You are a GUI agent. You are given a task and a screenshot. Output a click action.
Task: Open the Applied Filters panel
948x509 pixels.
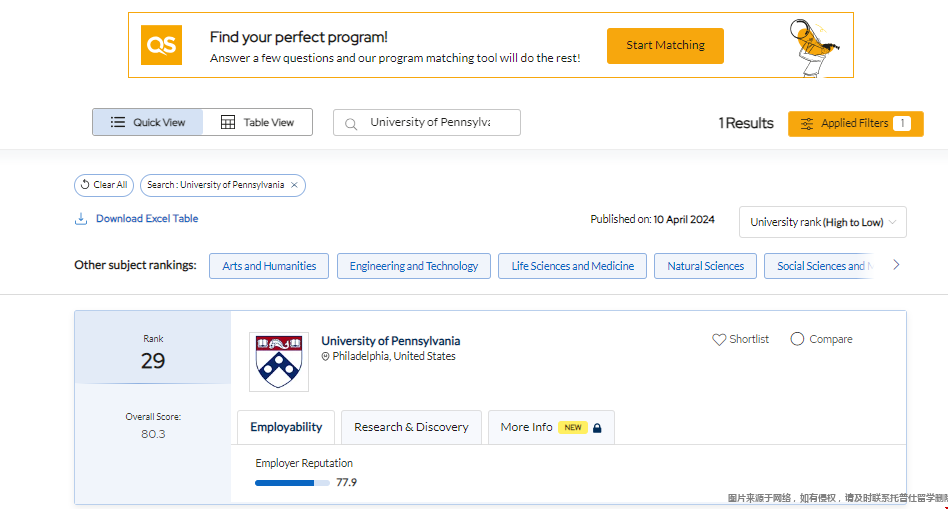click(855, 124)
